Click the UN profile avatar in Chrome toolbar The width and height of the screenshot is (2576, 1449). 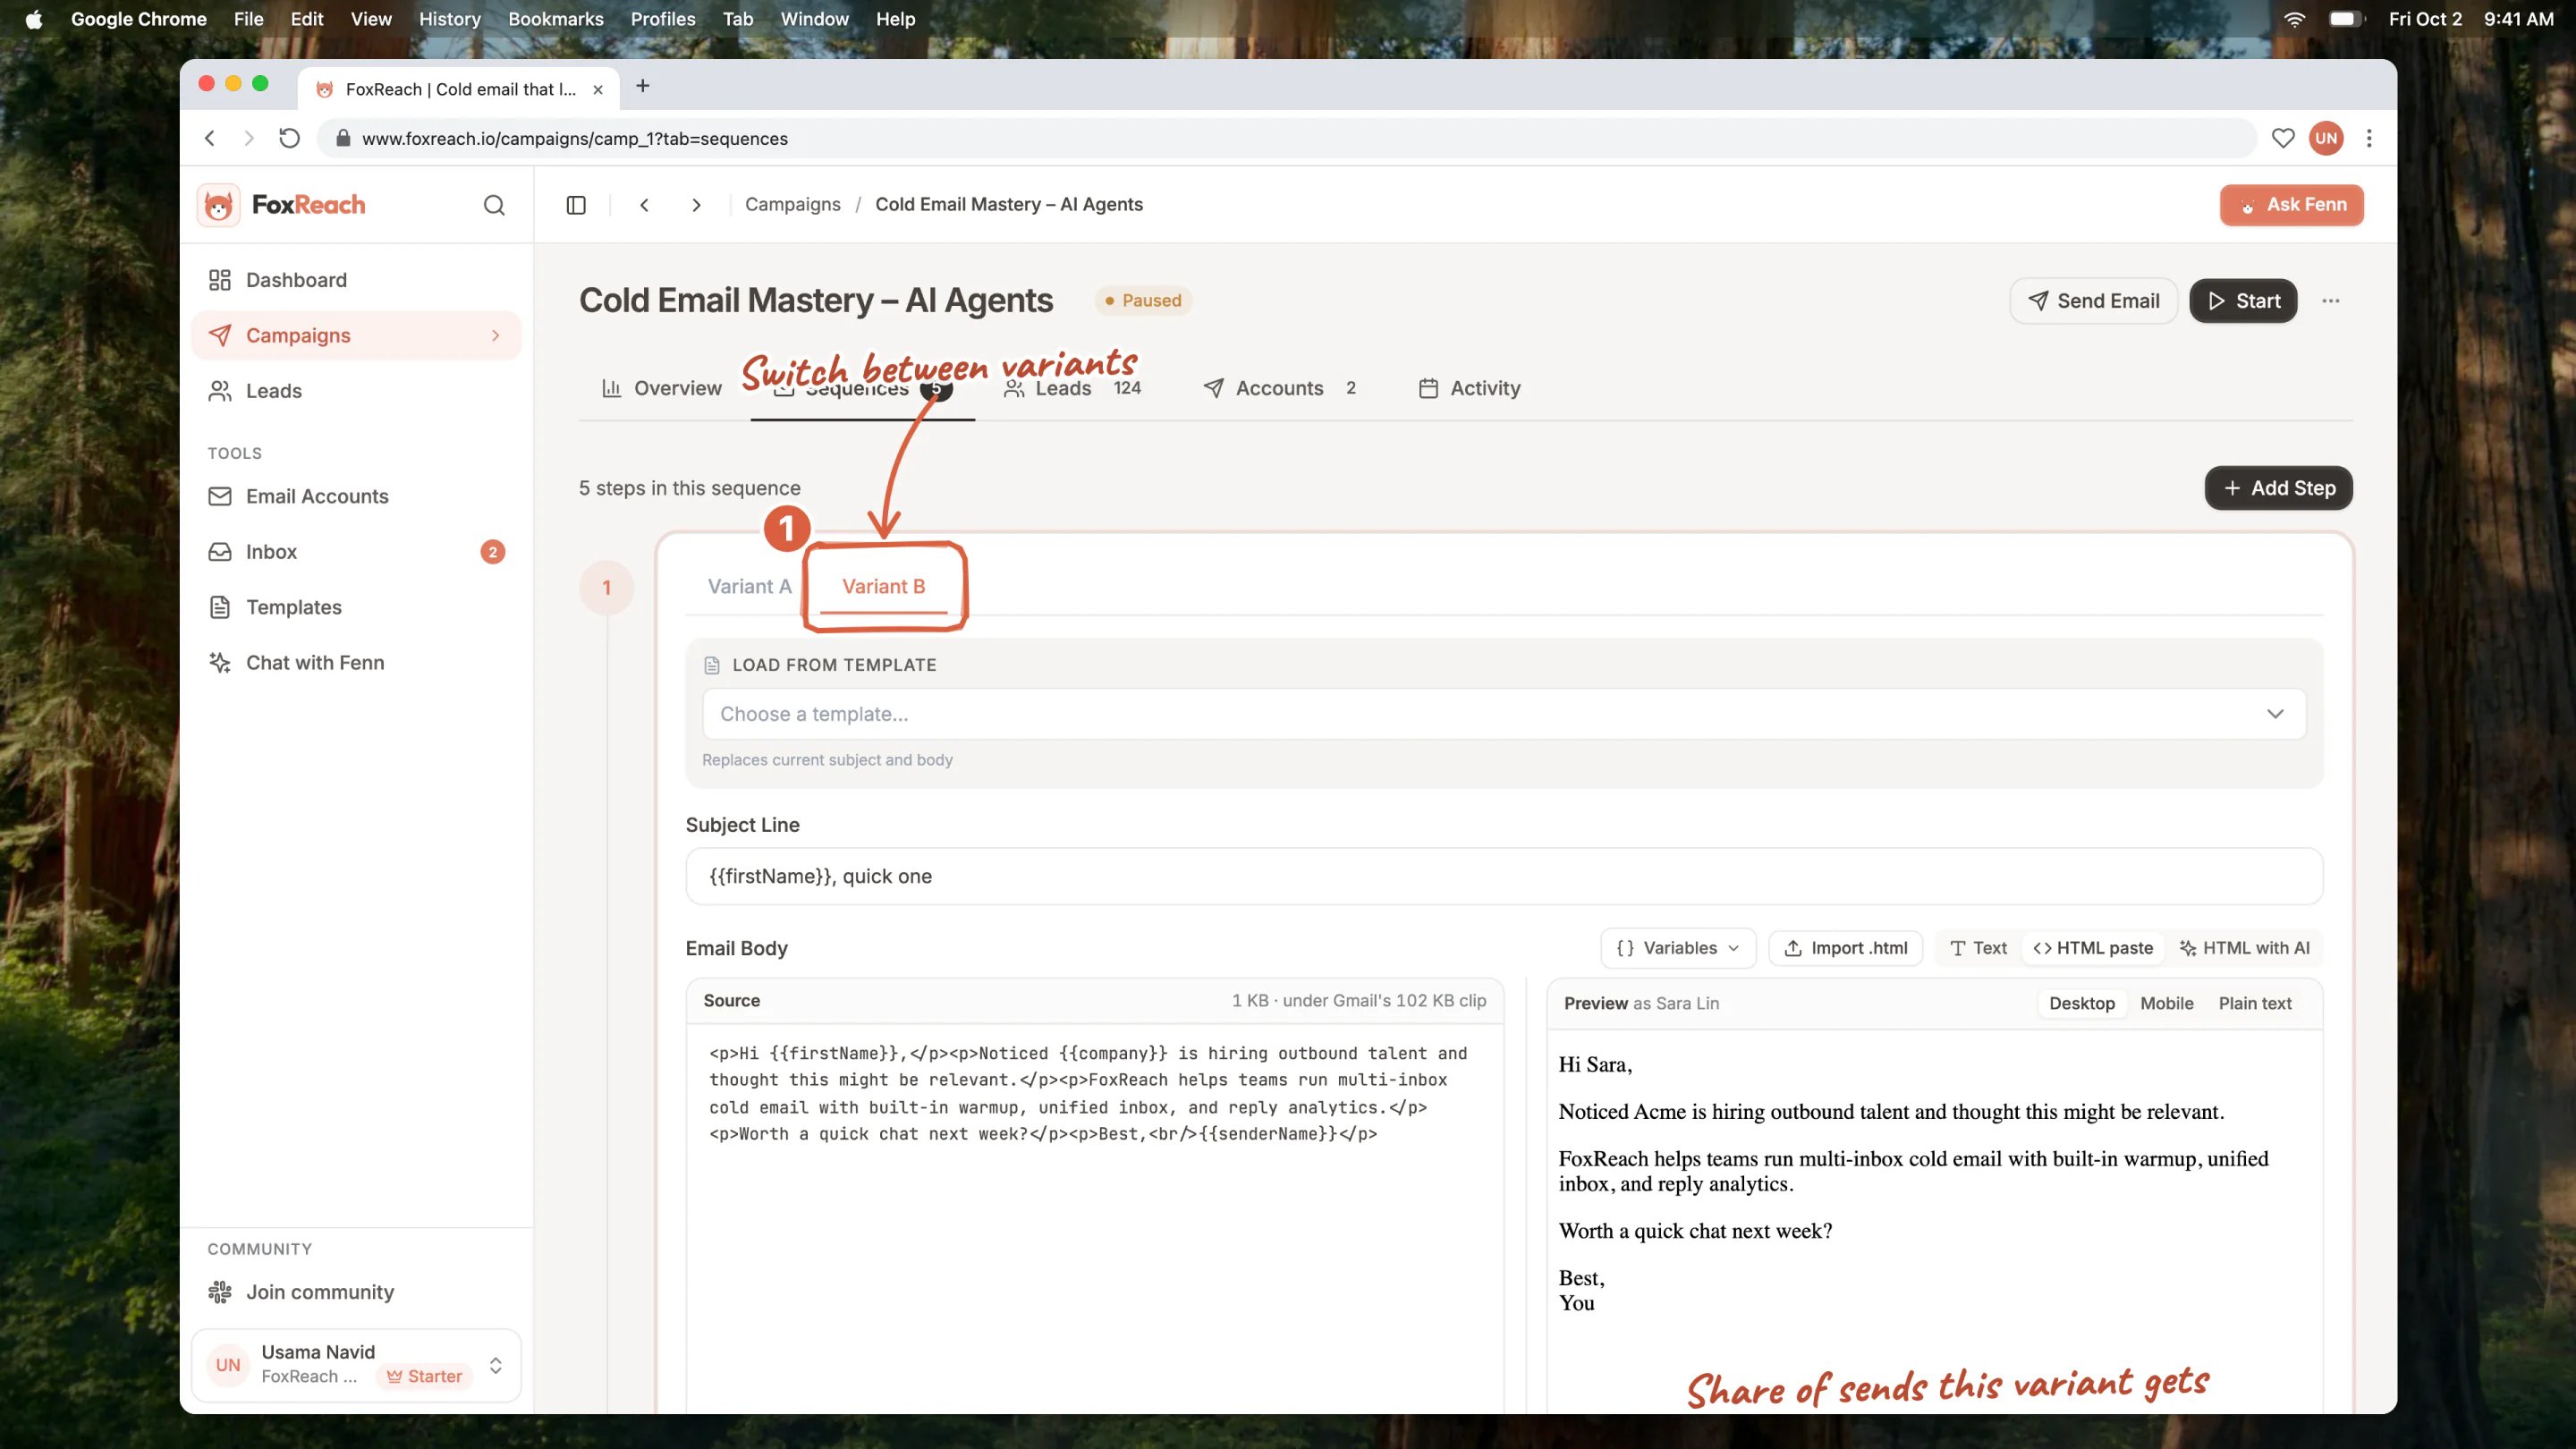point(2326,139)
